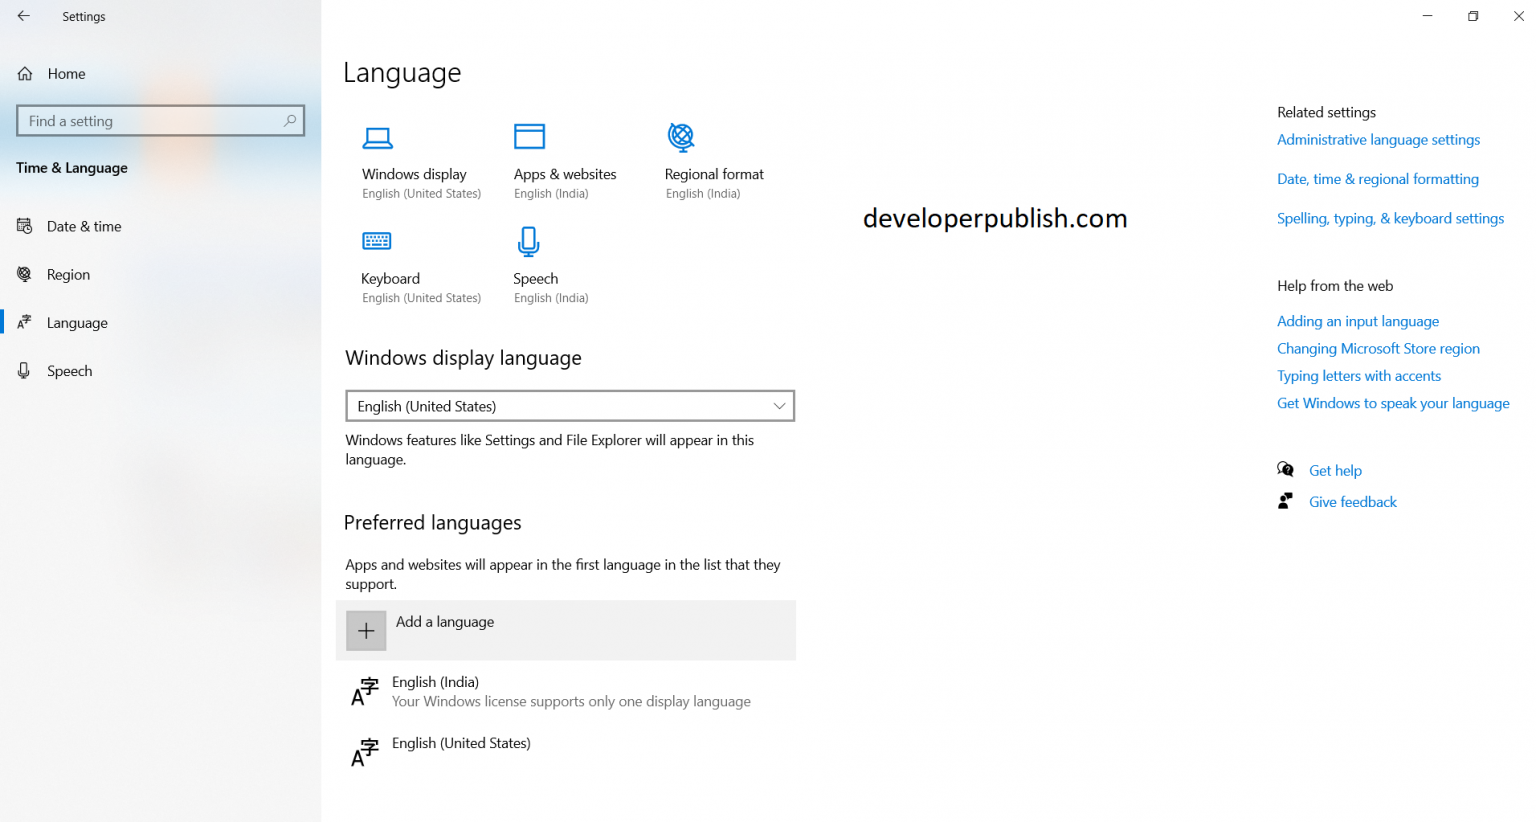Image resolution: width=1536 pixels, height=822 pixels.
Task: Click the Give feedback link
Action: [1352, 501]
